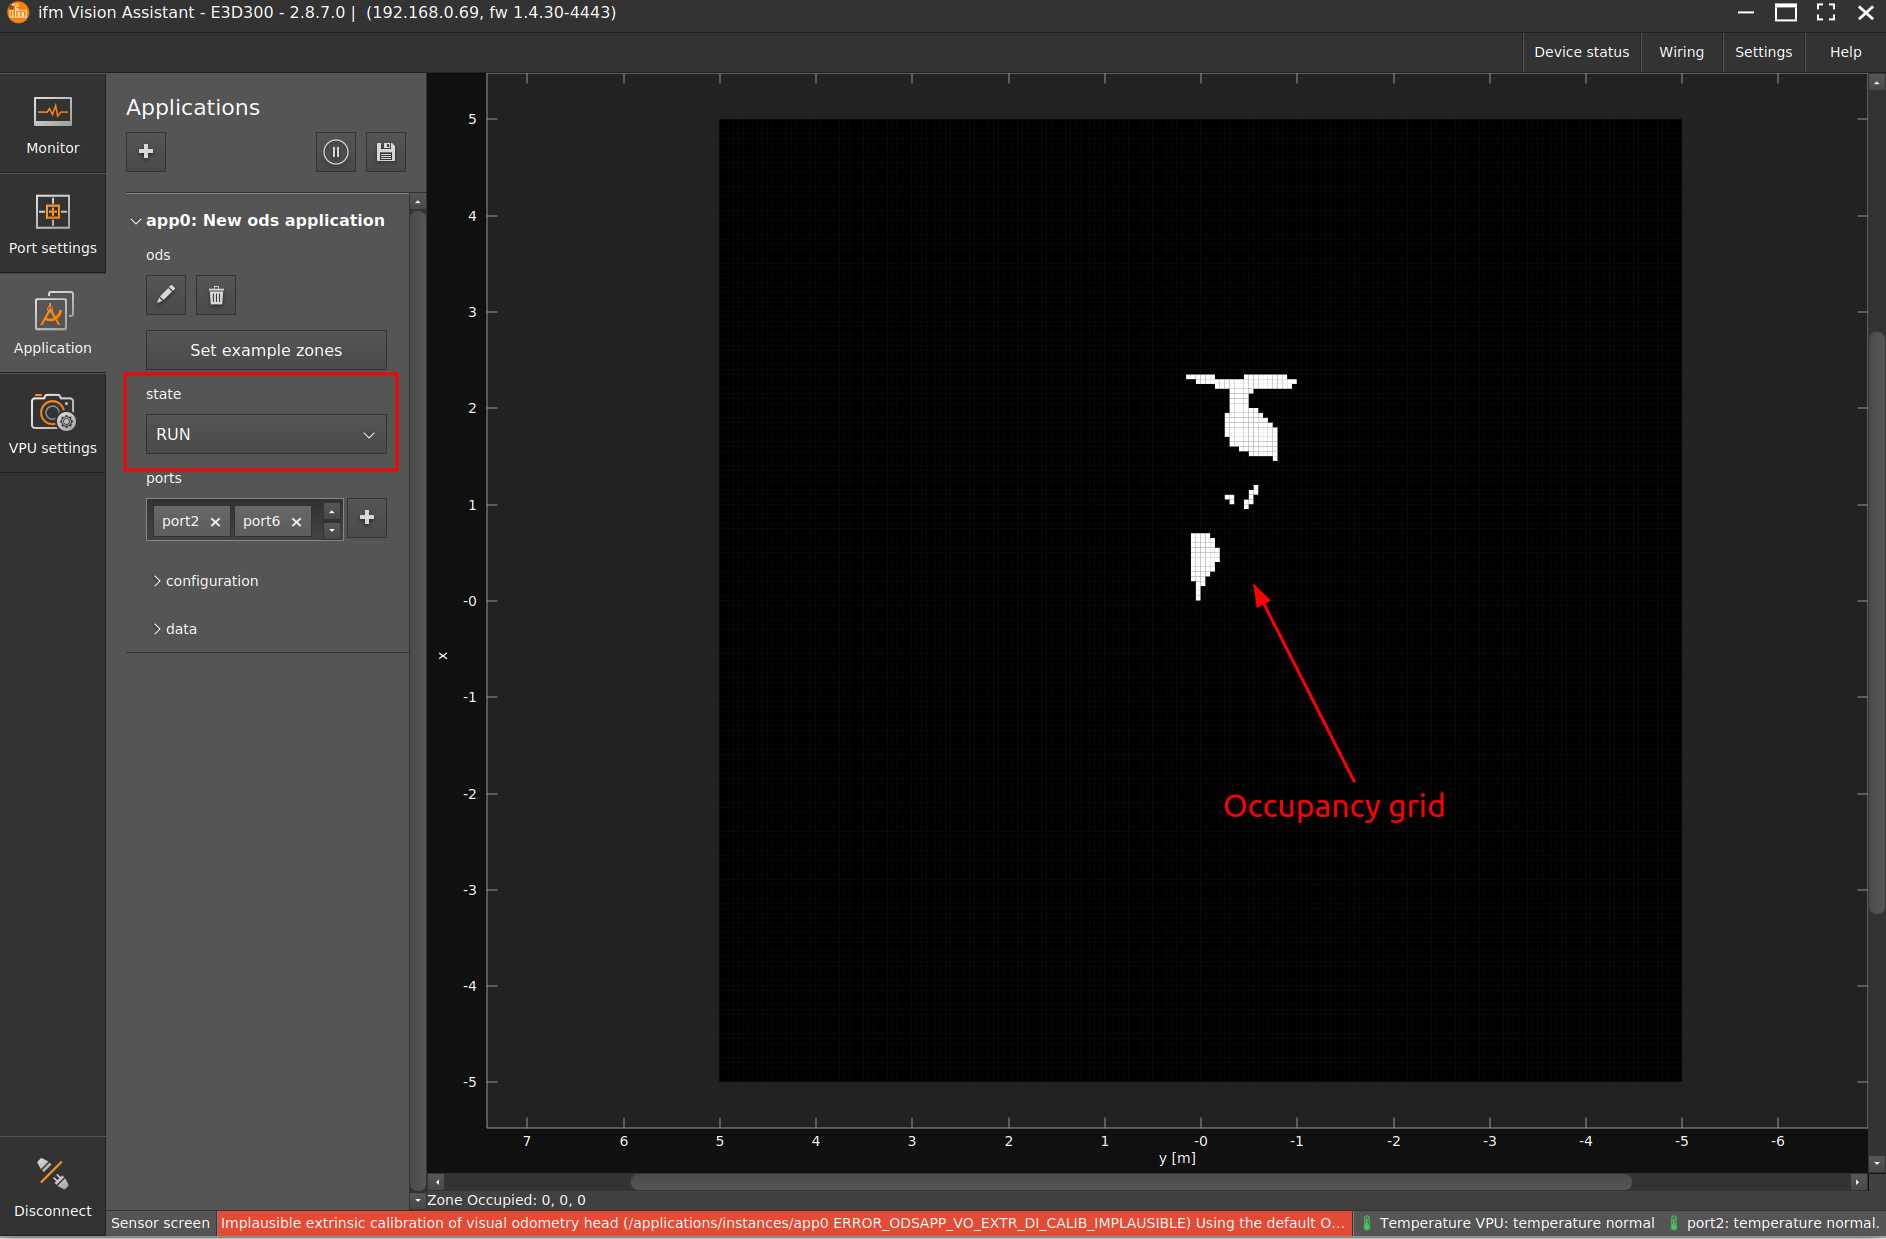Remove port6 from the ports list

pos(296,522)
